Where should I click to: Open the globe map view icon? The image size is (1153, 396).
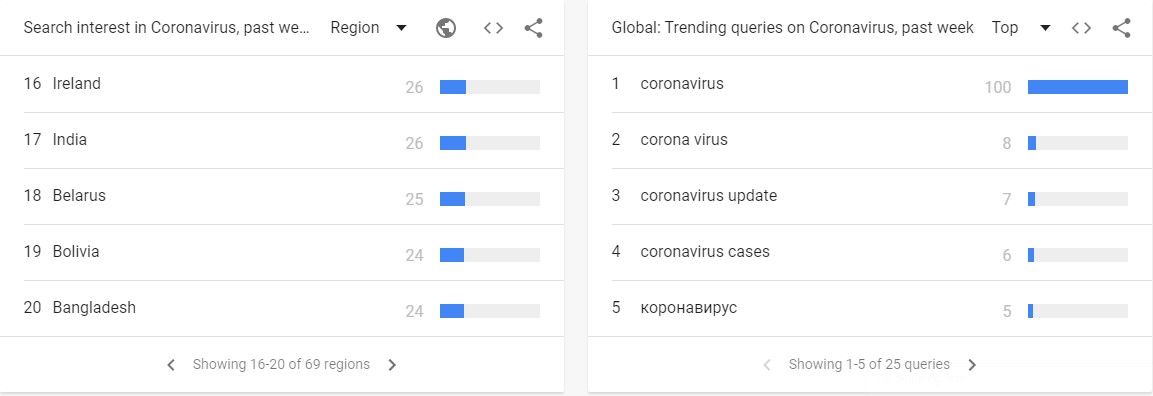tap(446, 28)
